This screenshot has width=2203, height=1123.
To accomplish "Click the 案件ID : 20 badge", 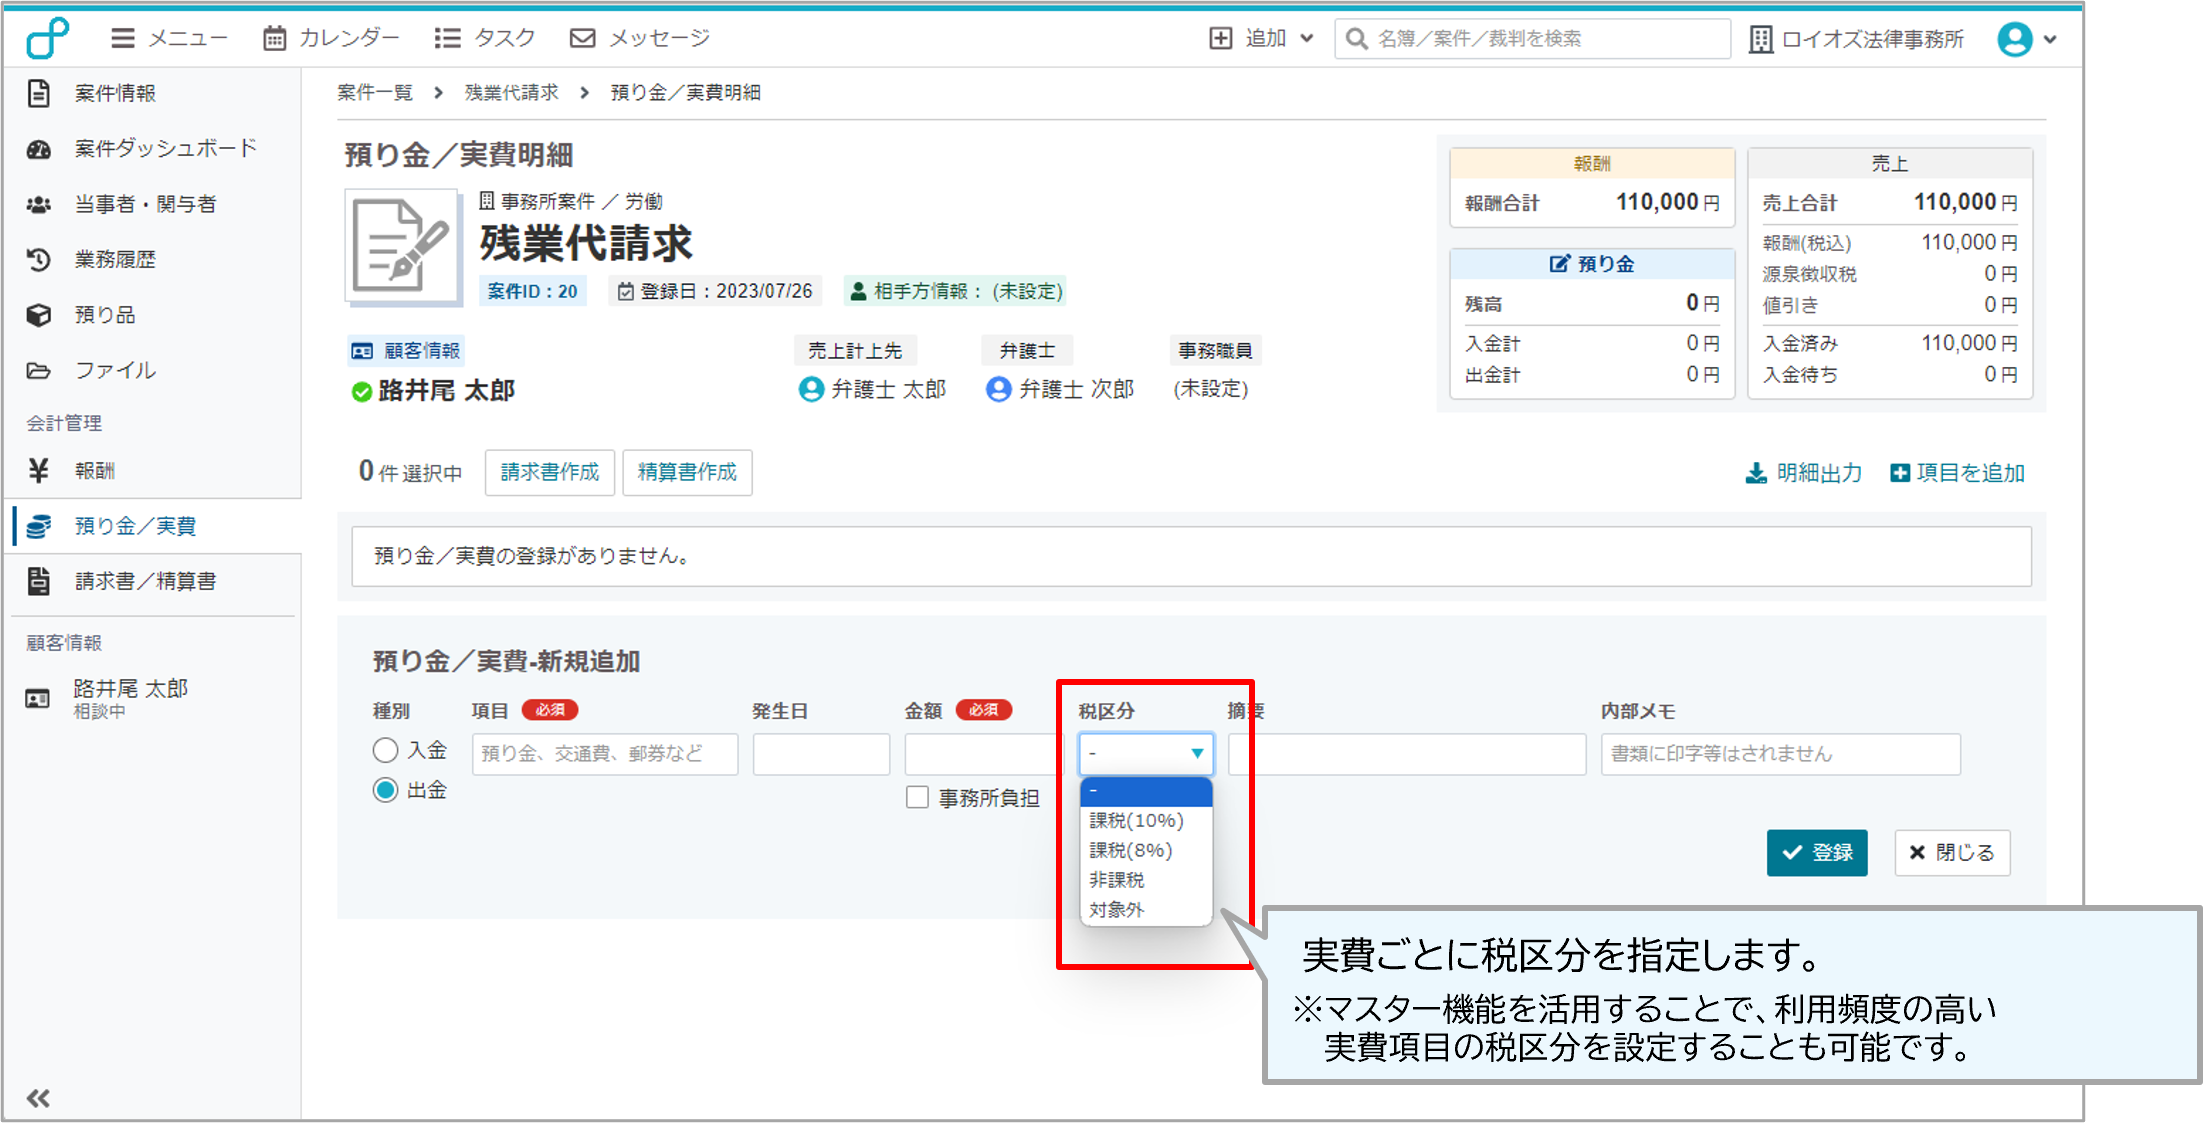I will pos(532,291).
